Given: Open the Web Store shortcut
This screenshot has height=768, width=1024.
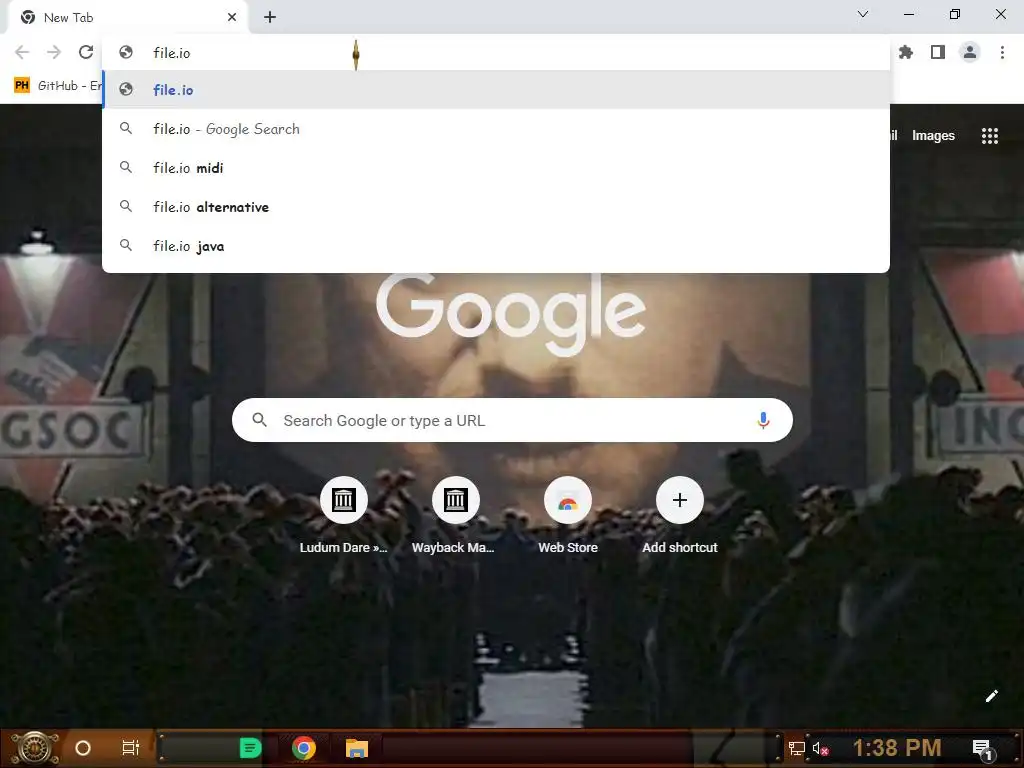Looking at the screenshot, I should tap(568, 516).
